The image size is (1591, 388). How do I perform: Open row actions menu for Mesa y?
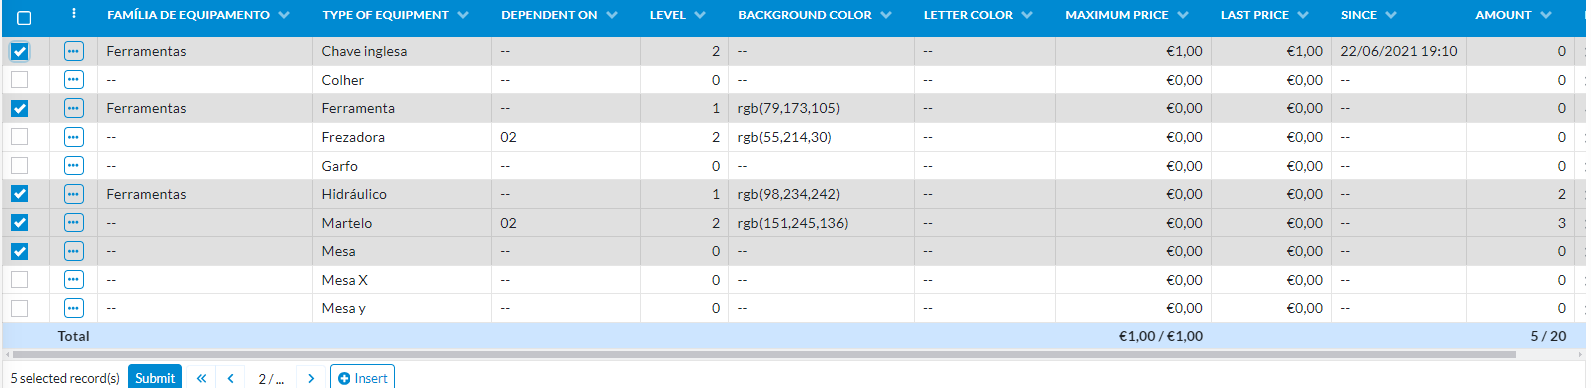pyautogui.click(x=73, y=308)
